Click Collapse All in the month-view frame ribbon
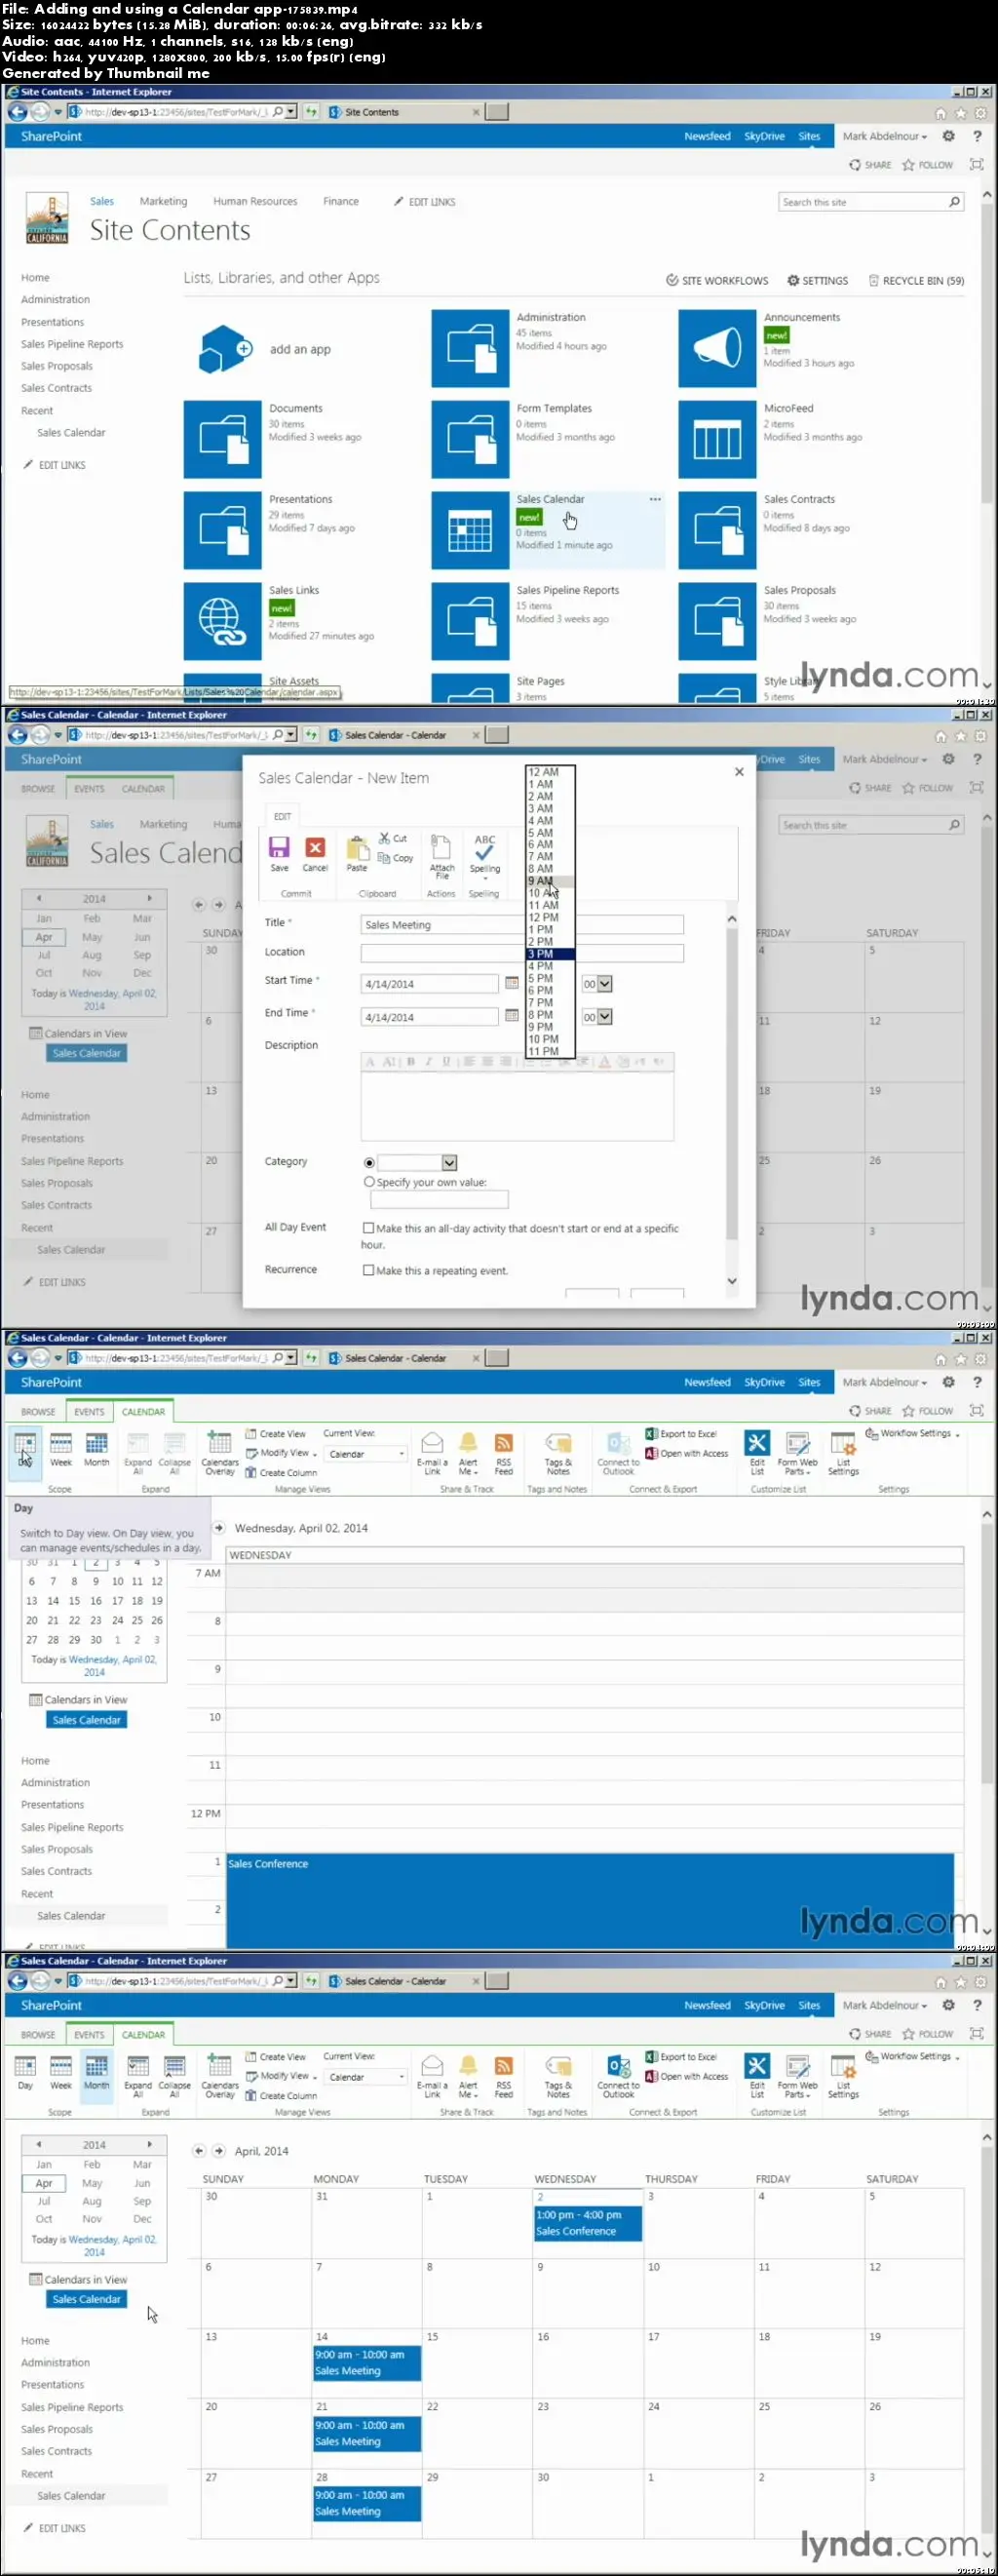 174,2075
